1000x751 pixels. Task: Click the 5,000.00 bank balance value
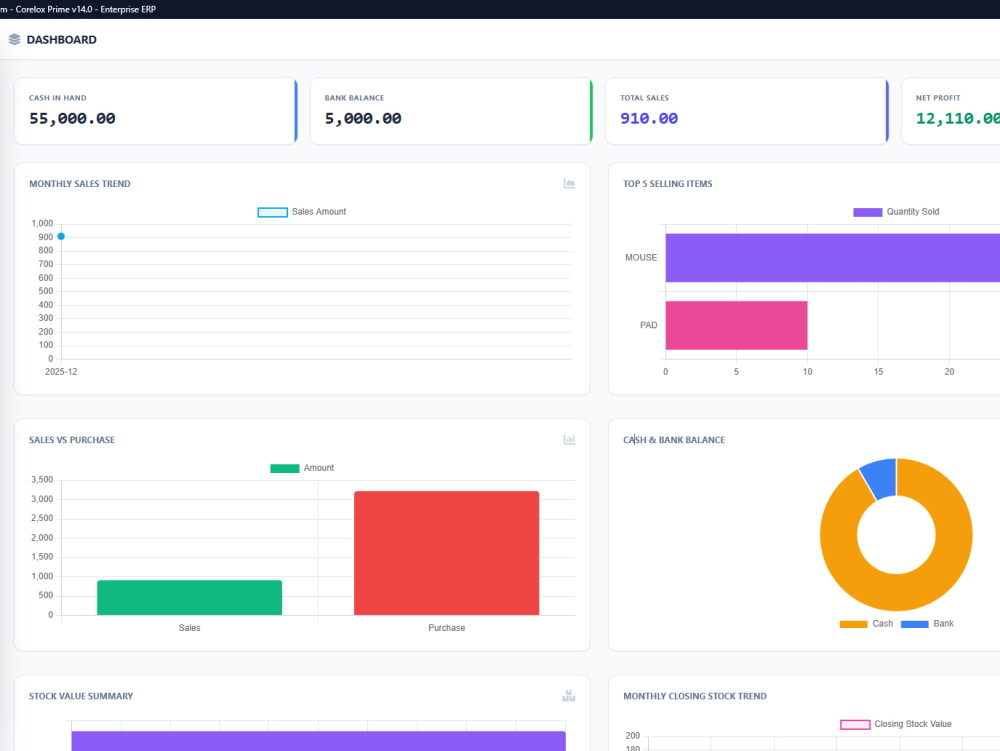(x=363, y=119)
